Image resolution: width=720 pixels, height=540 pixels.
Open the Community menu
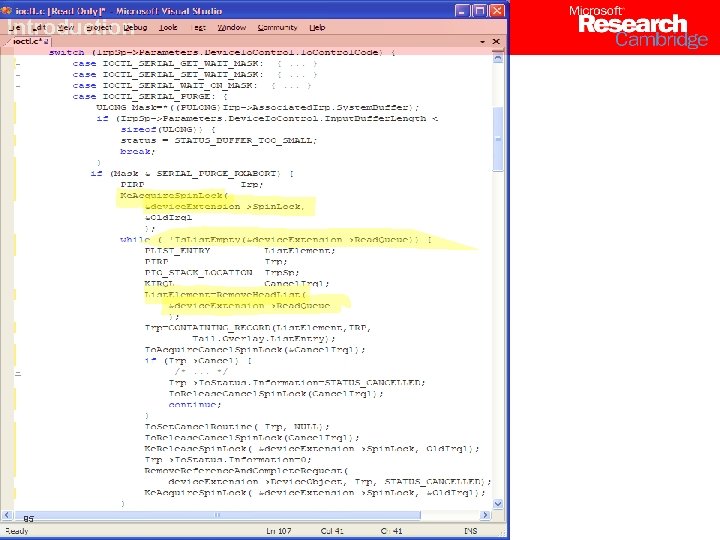coord(277,28)
